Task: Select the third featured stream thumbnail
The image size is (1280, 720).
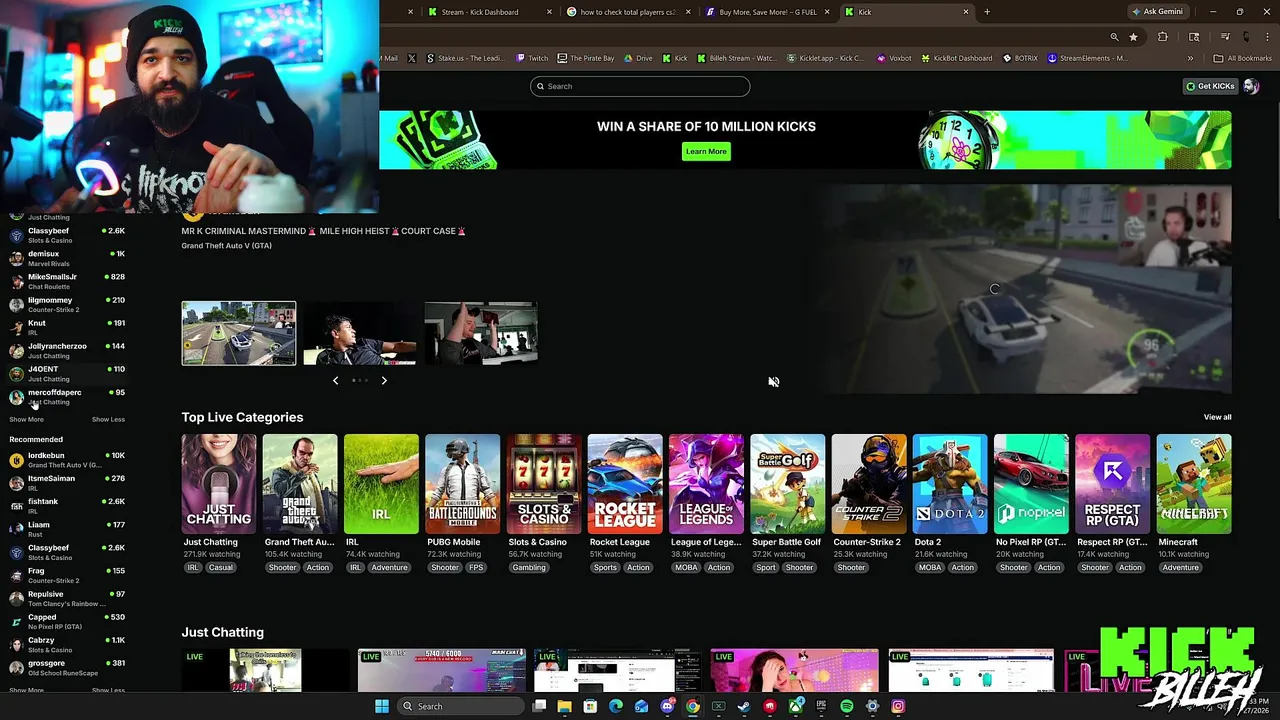Action: click(481, 333)
